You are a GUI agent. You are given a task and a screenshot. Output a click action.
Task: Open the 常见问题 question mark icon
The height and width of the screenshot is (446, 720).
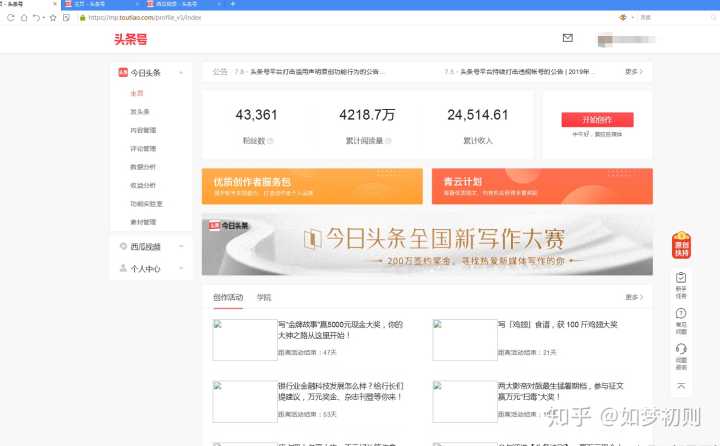[x=680, y=319]
